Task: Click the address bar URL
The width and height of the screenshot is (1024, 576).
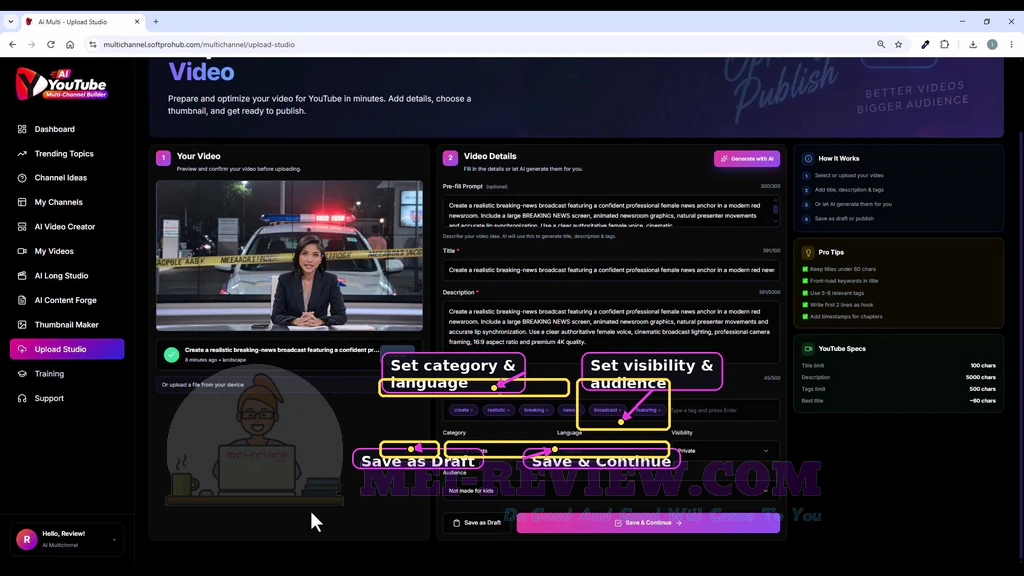Action: click(199, 44)
